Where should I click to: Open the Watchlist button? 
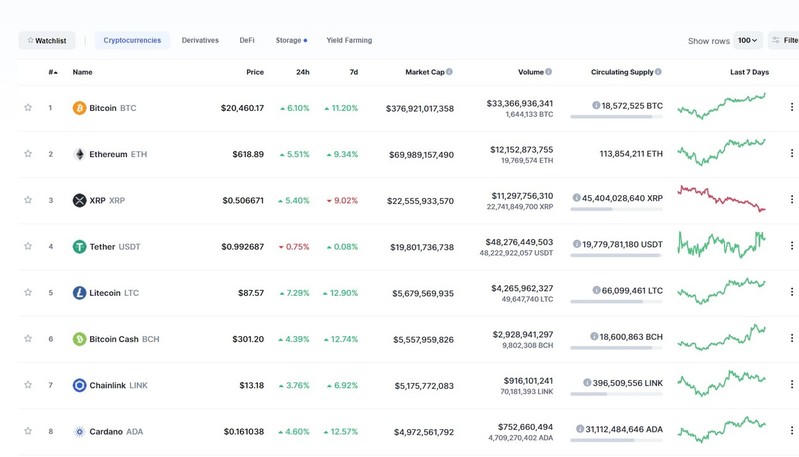coord(46,41)
